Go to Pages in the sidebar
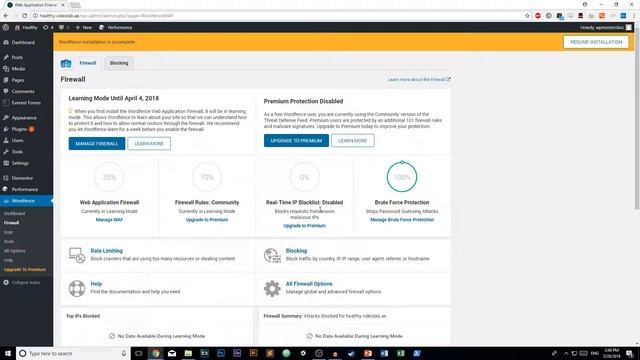The height and width of the screenshot is (360, 640). pyautogui.click(x=18, y=80)
